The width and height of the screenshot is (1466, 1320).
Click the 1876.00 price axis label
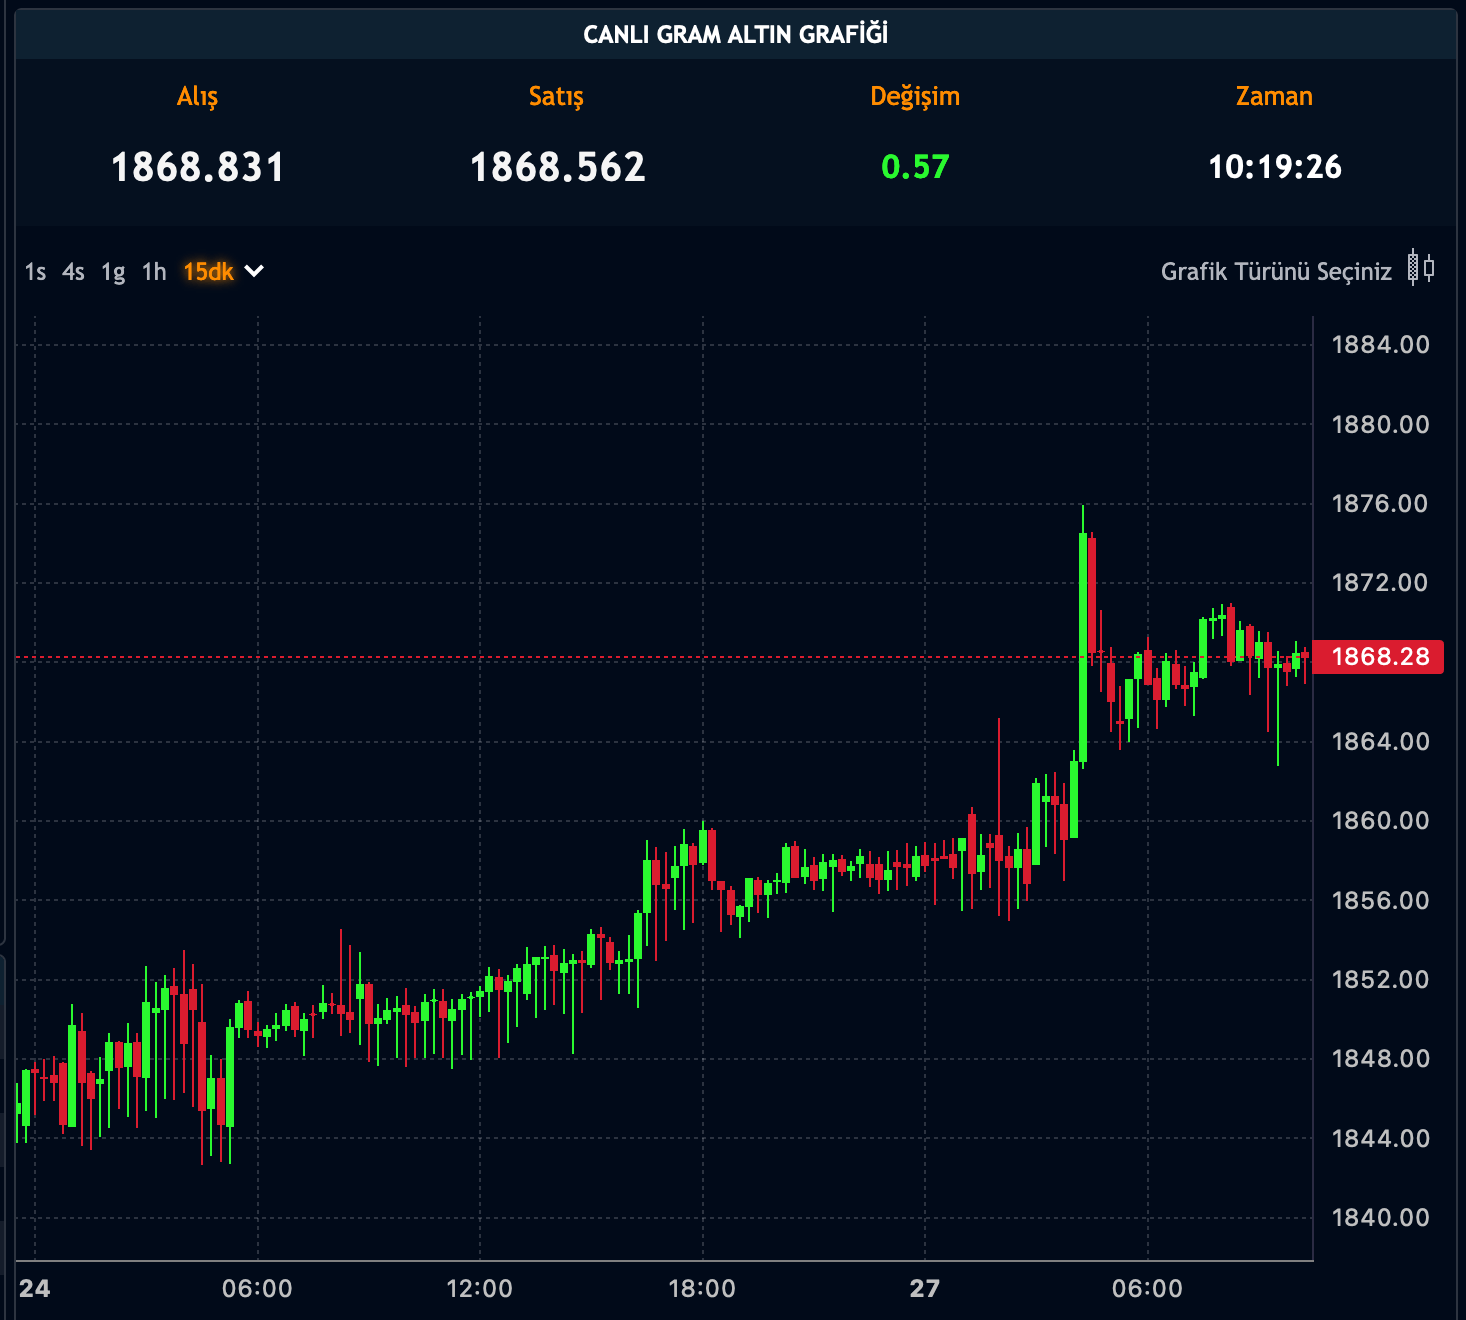point(1380,504)
